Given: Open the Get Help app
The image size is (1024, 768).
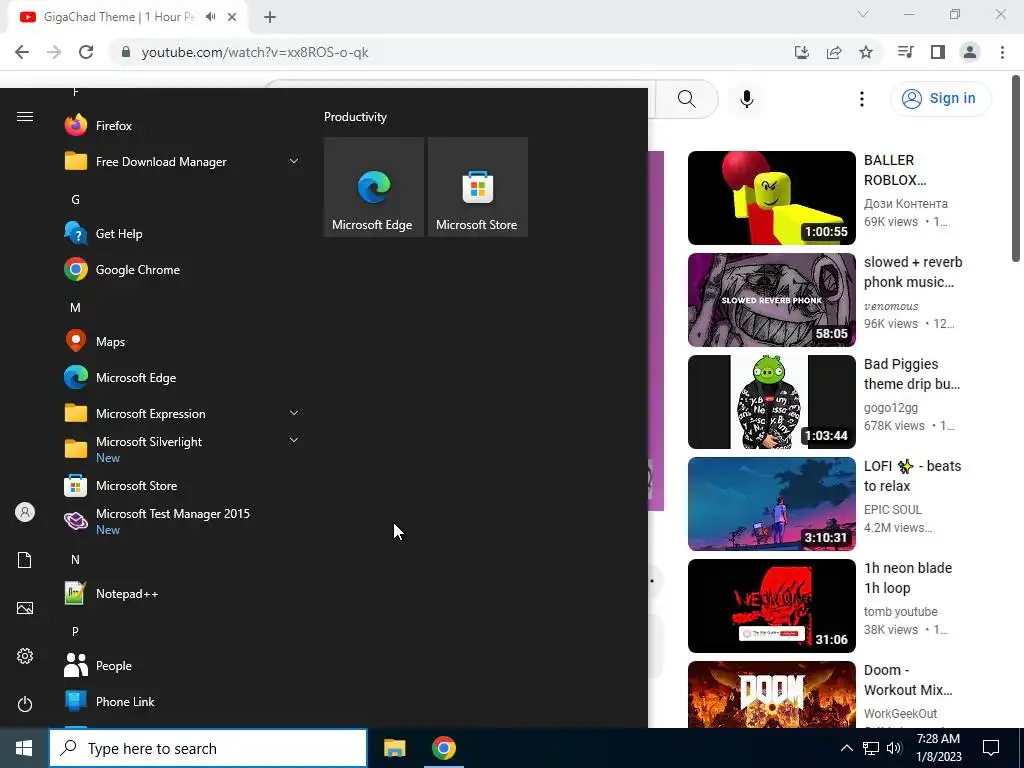Looking at the screenshot, I should 182,233.
